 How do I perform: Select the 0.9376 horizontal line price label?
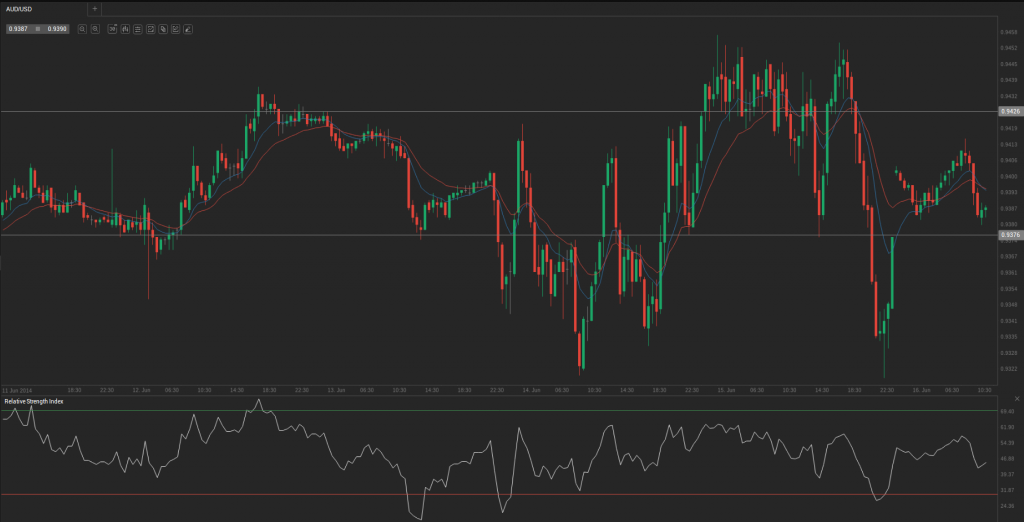coord(1009,235)
